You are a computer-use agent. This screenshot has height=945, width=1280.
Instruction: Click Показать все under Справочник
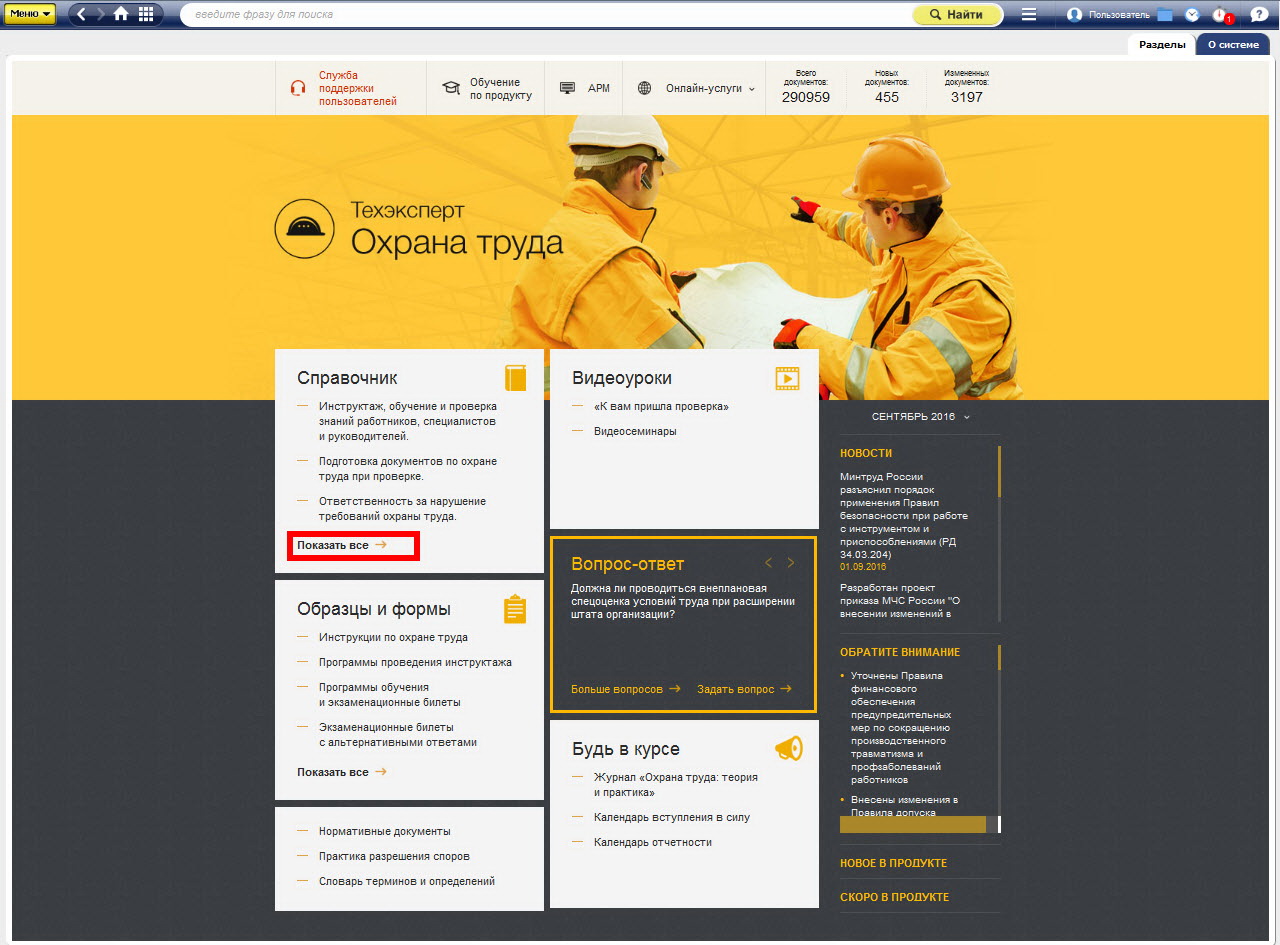342,545
